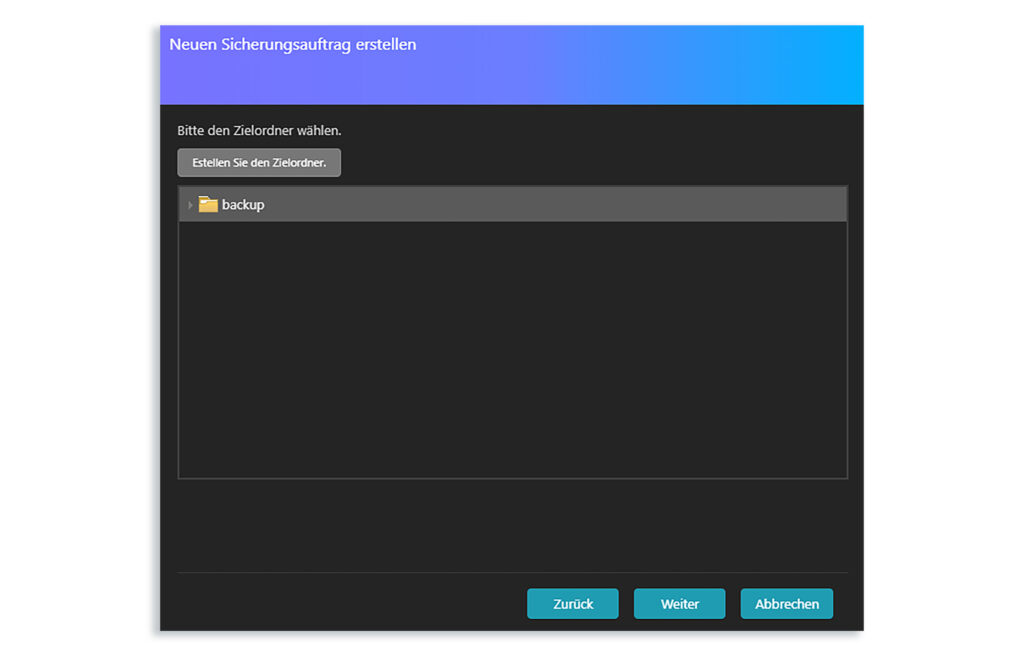Click the folder symbol beside 'backup'
Viewport: 1024px width, 663px height.
pos(207,204)
